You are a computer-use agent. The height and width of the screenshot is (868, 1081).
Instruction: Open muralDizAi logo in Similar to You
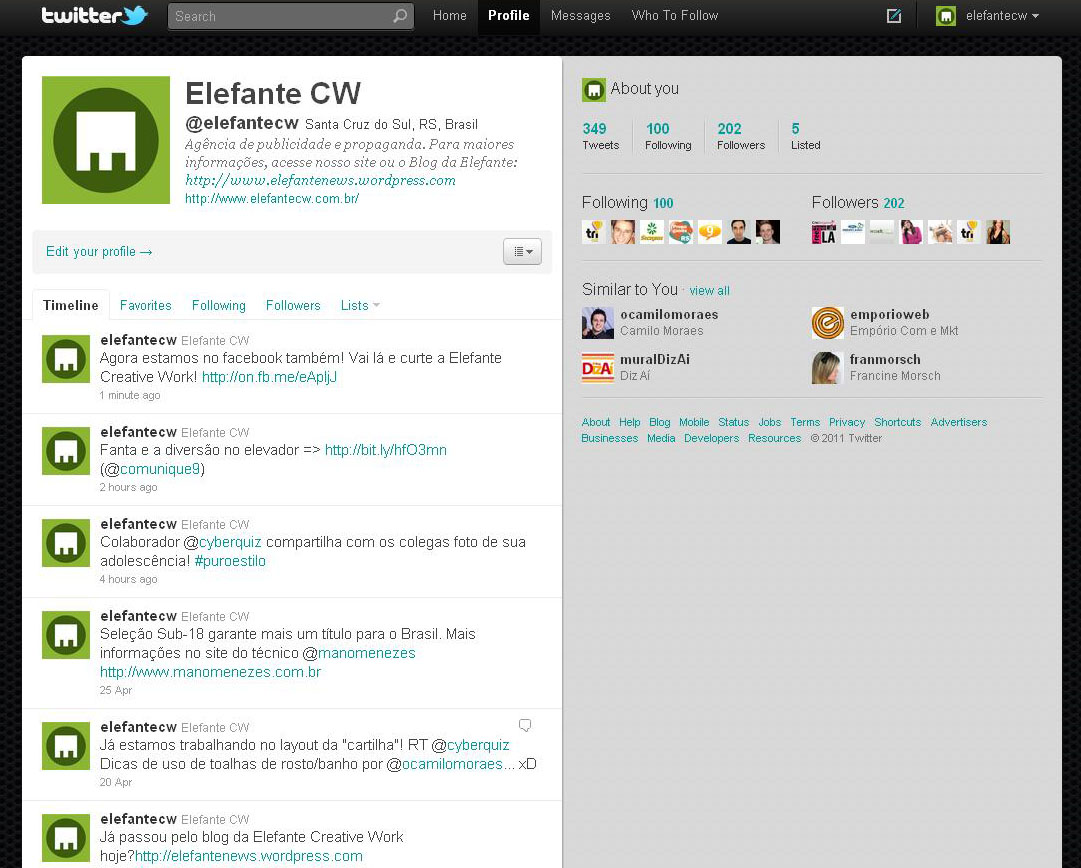598,367
